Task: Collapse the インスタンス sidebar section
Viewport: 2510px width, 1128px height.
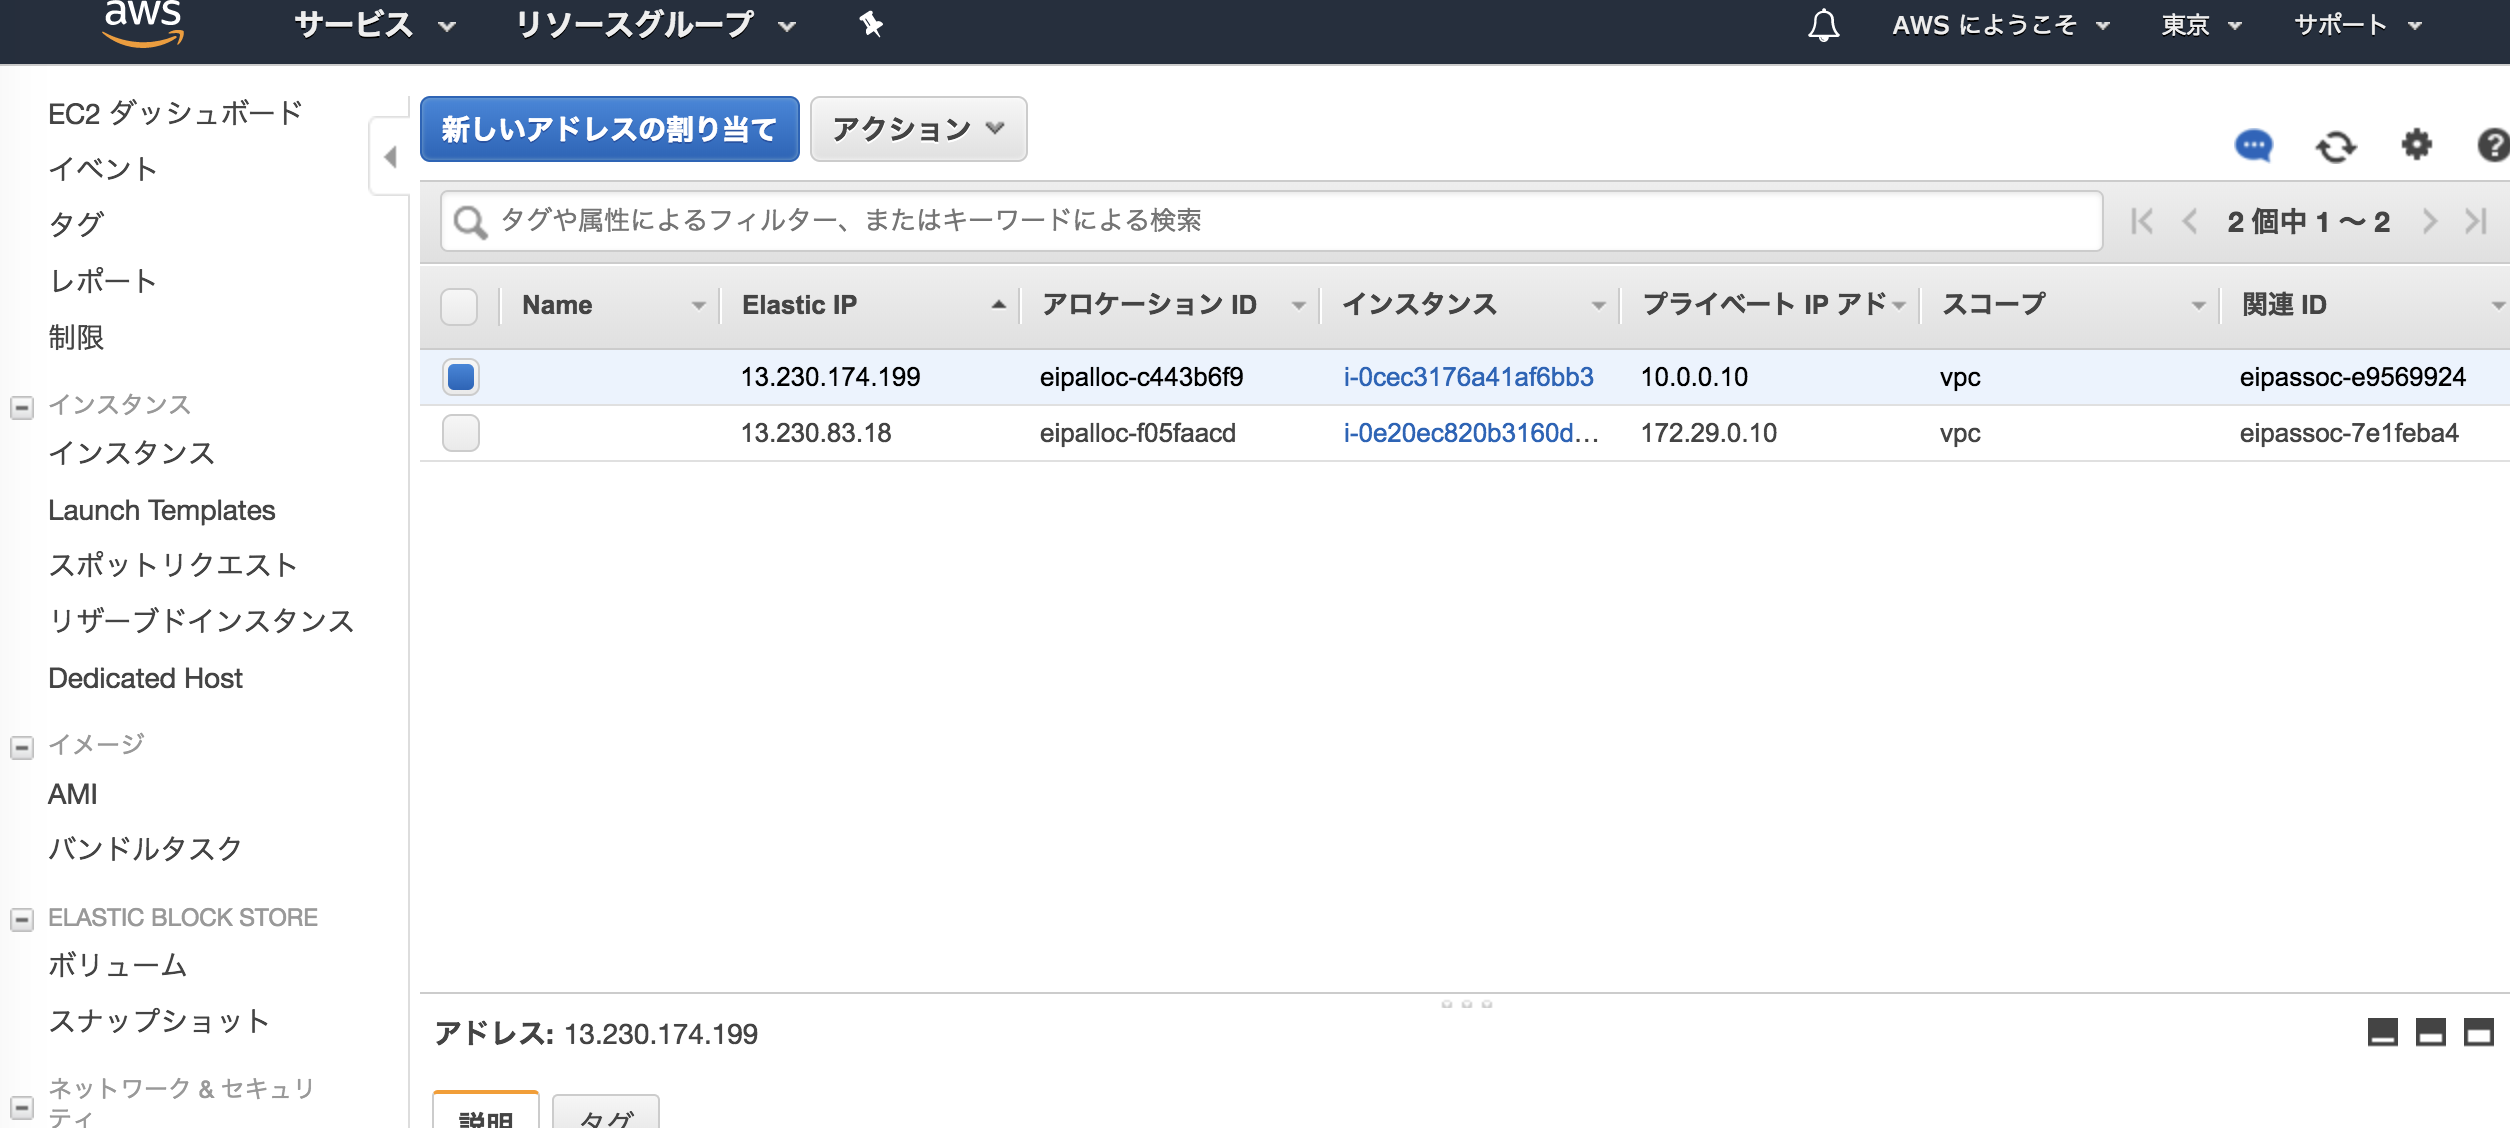Action: coord(19,406)
